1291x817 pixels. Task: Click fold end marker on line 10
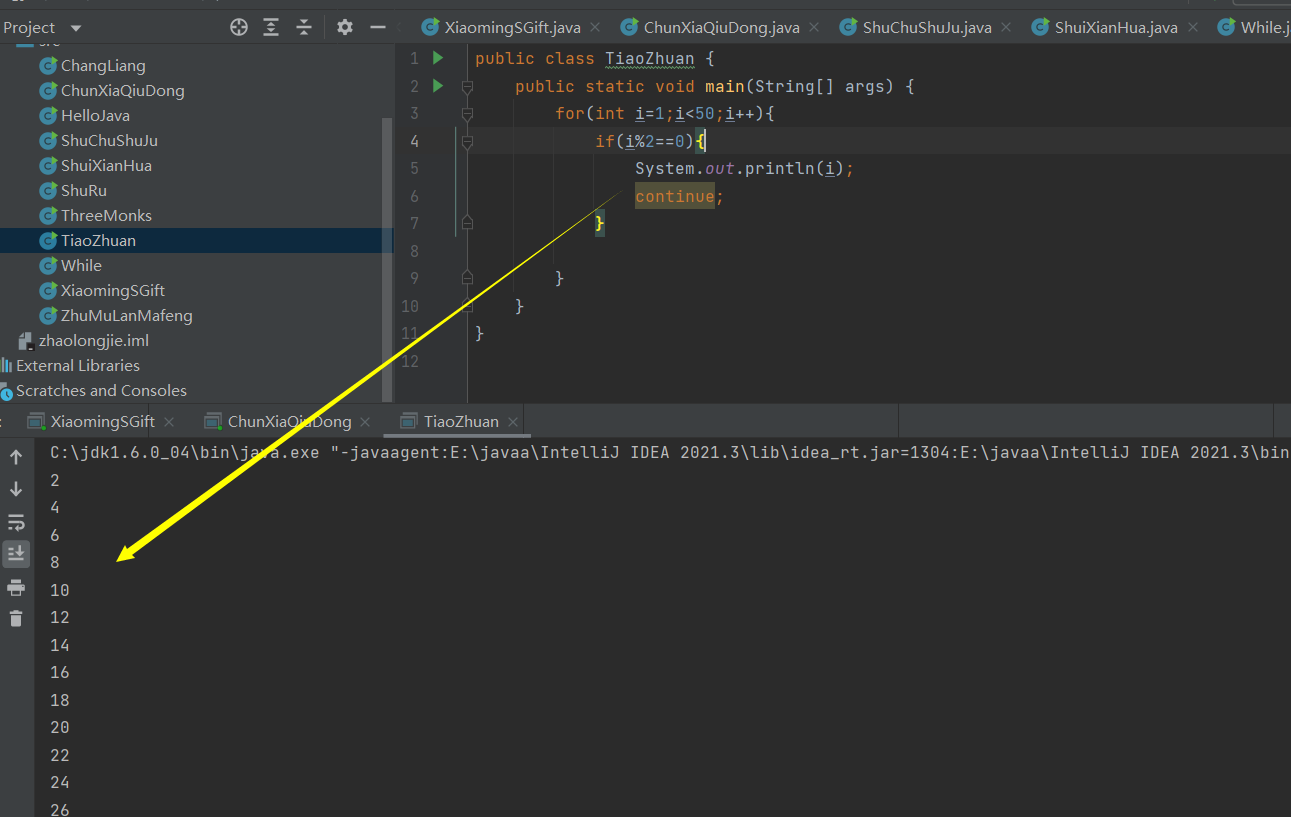(x=467, y=305)
